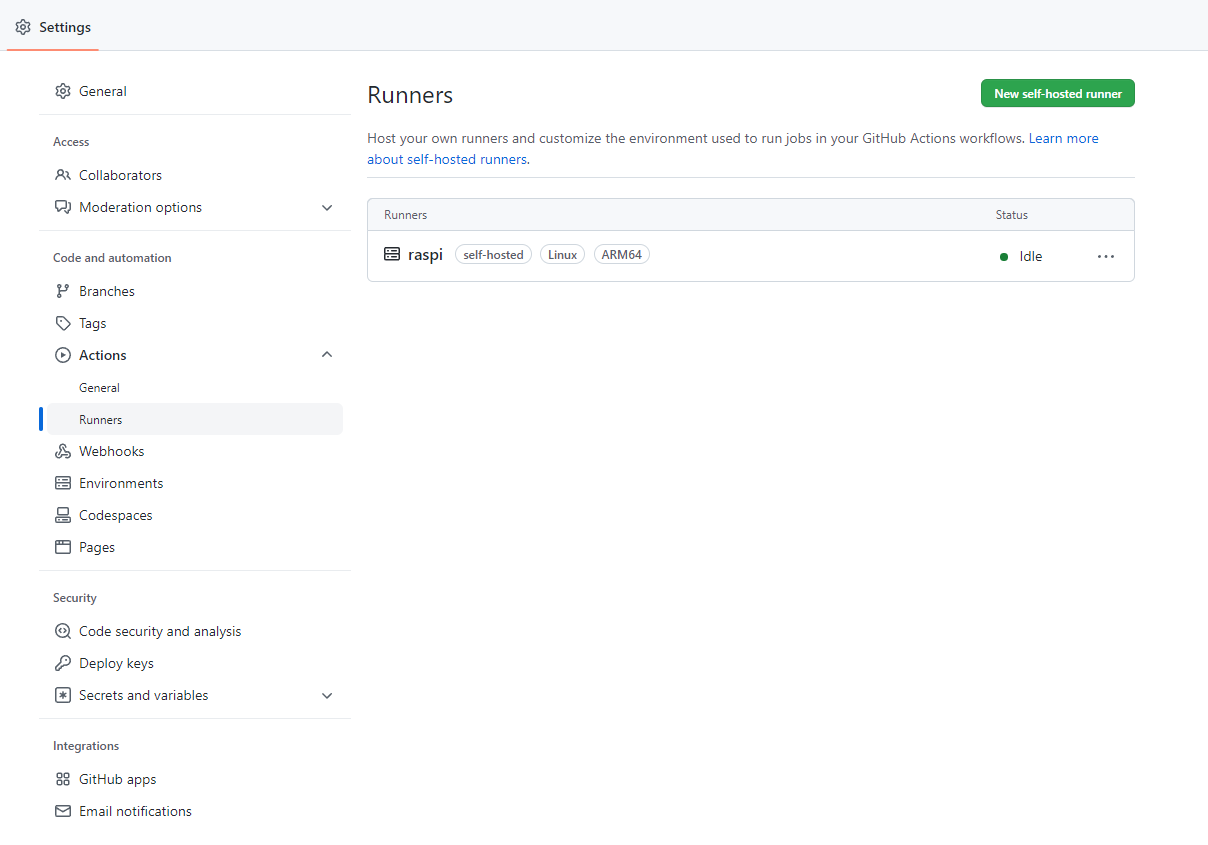Click the Deploy keys key icon
1208x845 pixels.
pos(63,663)
